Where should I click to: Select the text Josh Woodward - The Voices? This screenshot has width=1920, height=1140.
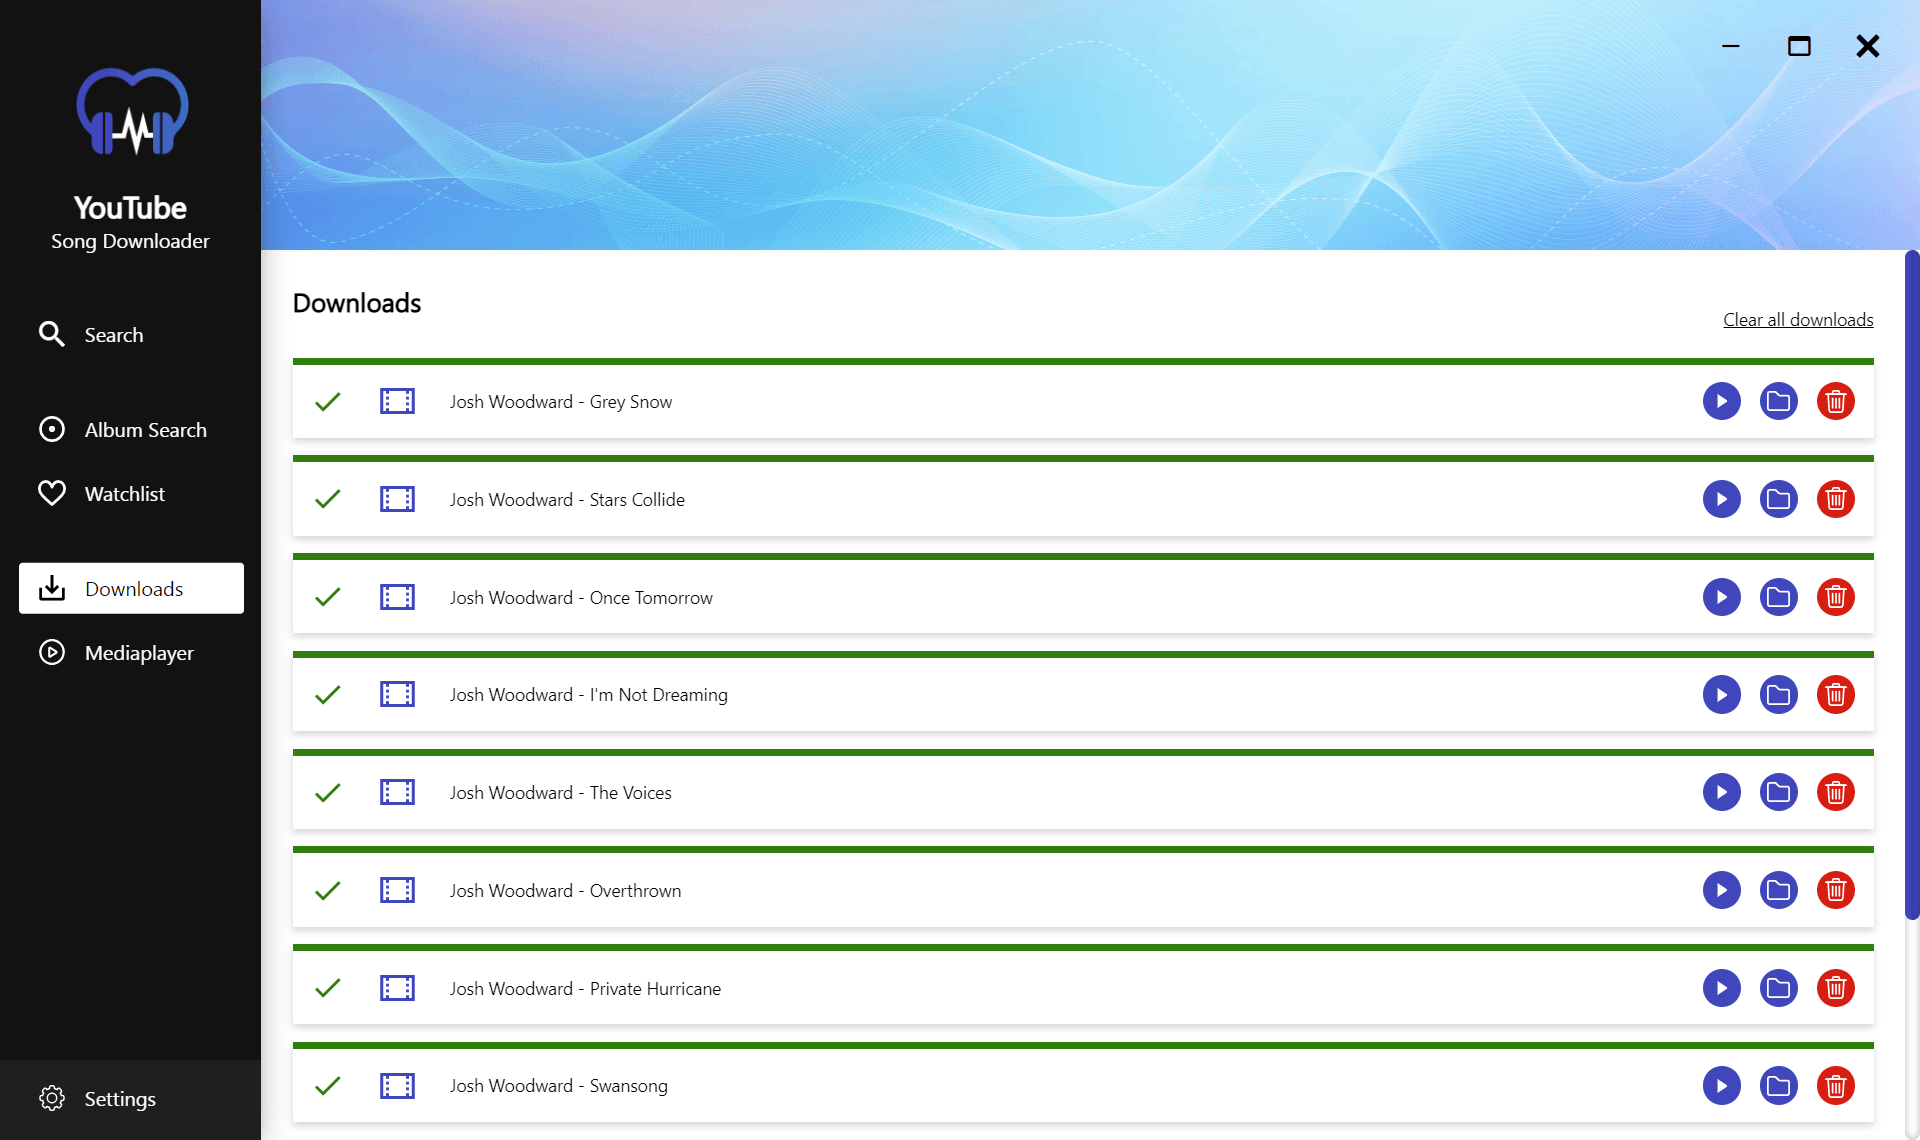pyautogui.click(x=561, y=792)
